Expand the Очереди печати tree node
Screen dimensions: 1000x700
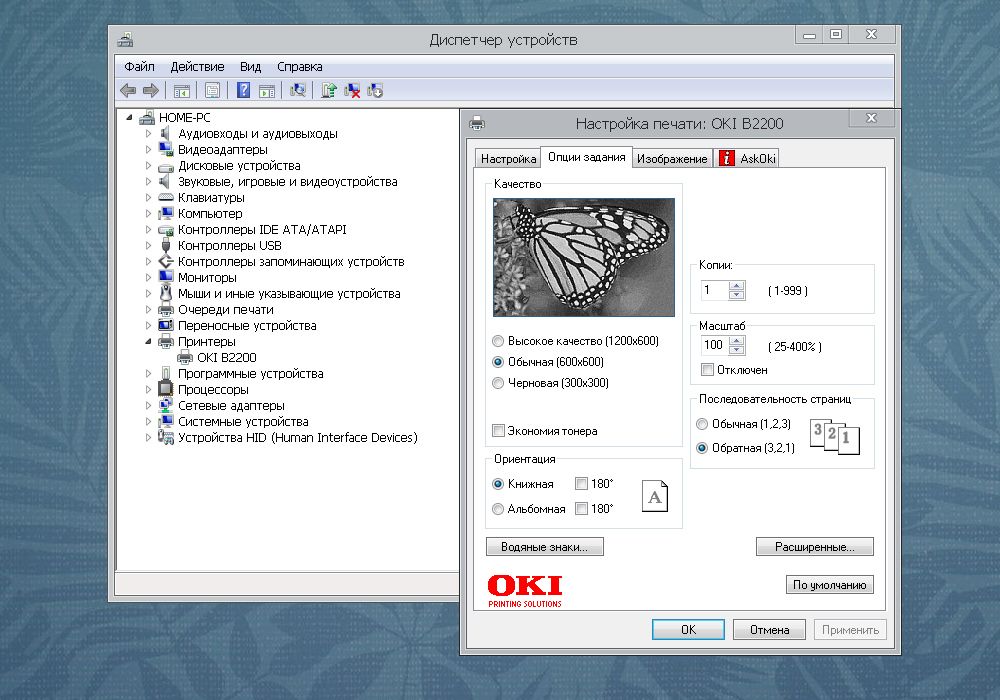[x=149, y=310]
